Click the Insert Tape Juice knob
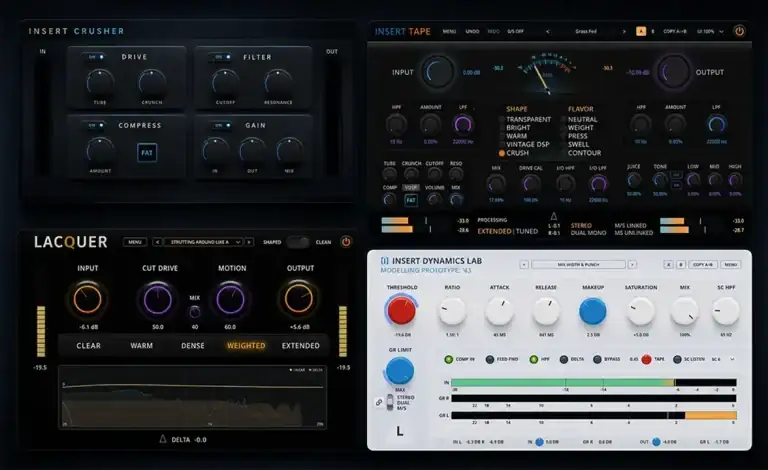The width and height of the screenshot is (768, 470). tap(634, 181)
